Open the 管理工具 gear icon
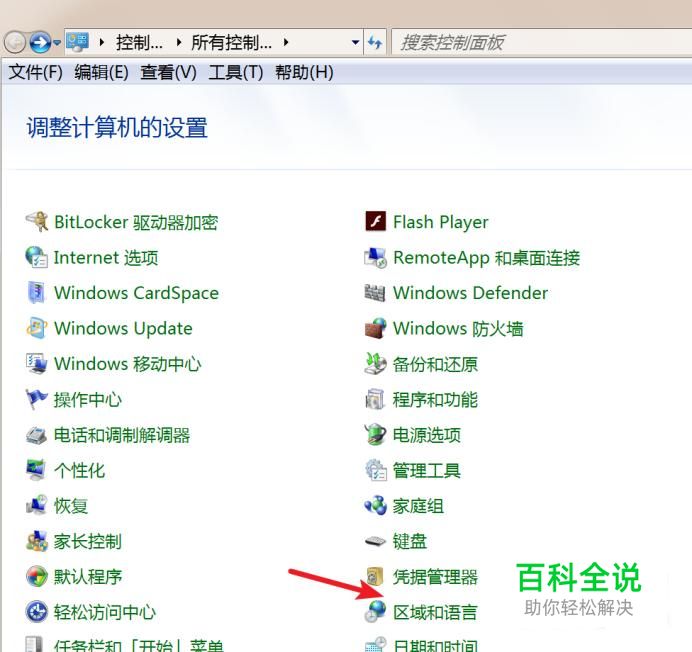The width and height of the screenshot is (692, 652). (x=376, y=470)
